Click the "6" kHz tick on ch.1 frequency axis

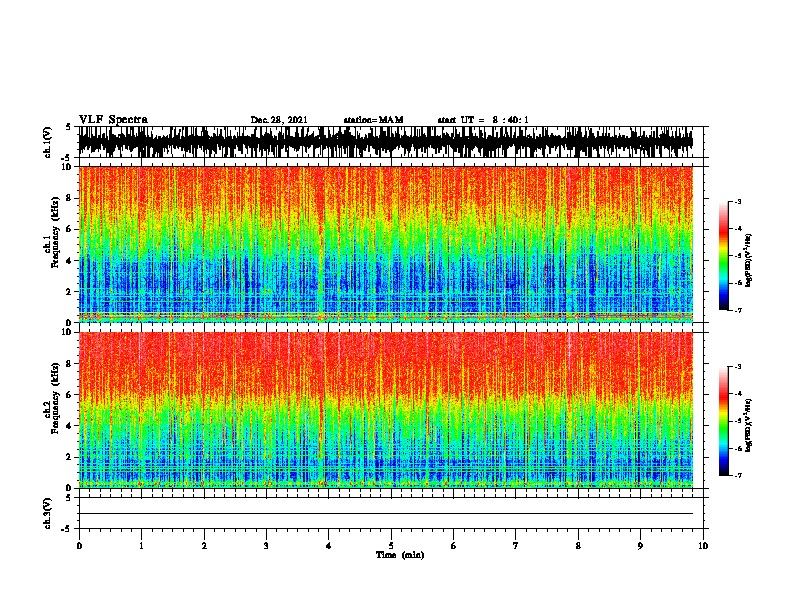coord(70,229)
